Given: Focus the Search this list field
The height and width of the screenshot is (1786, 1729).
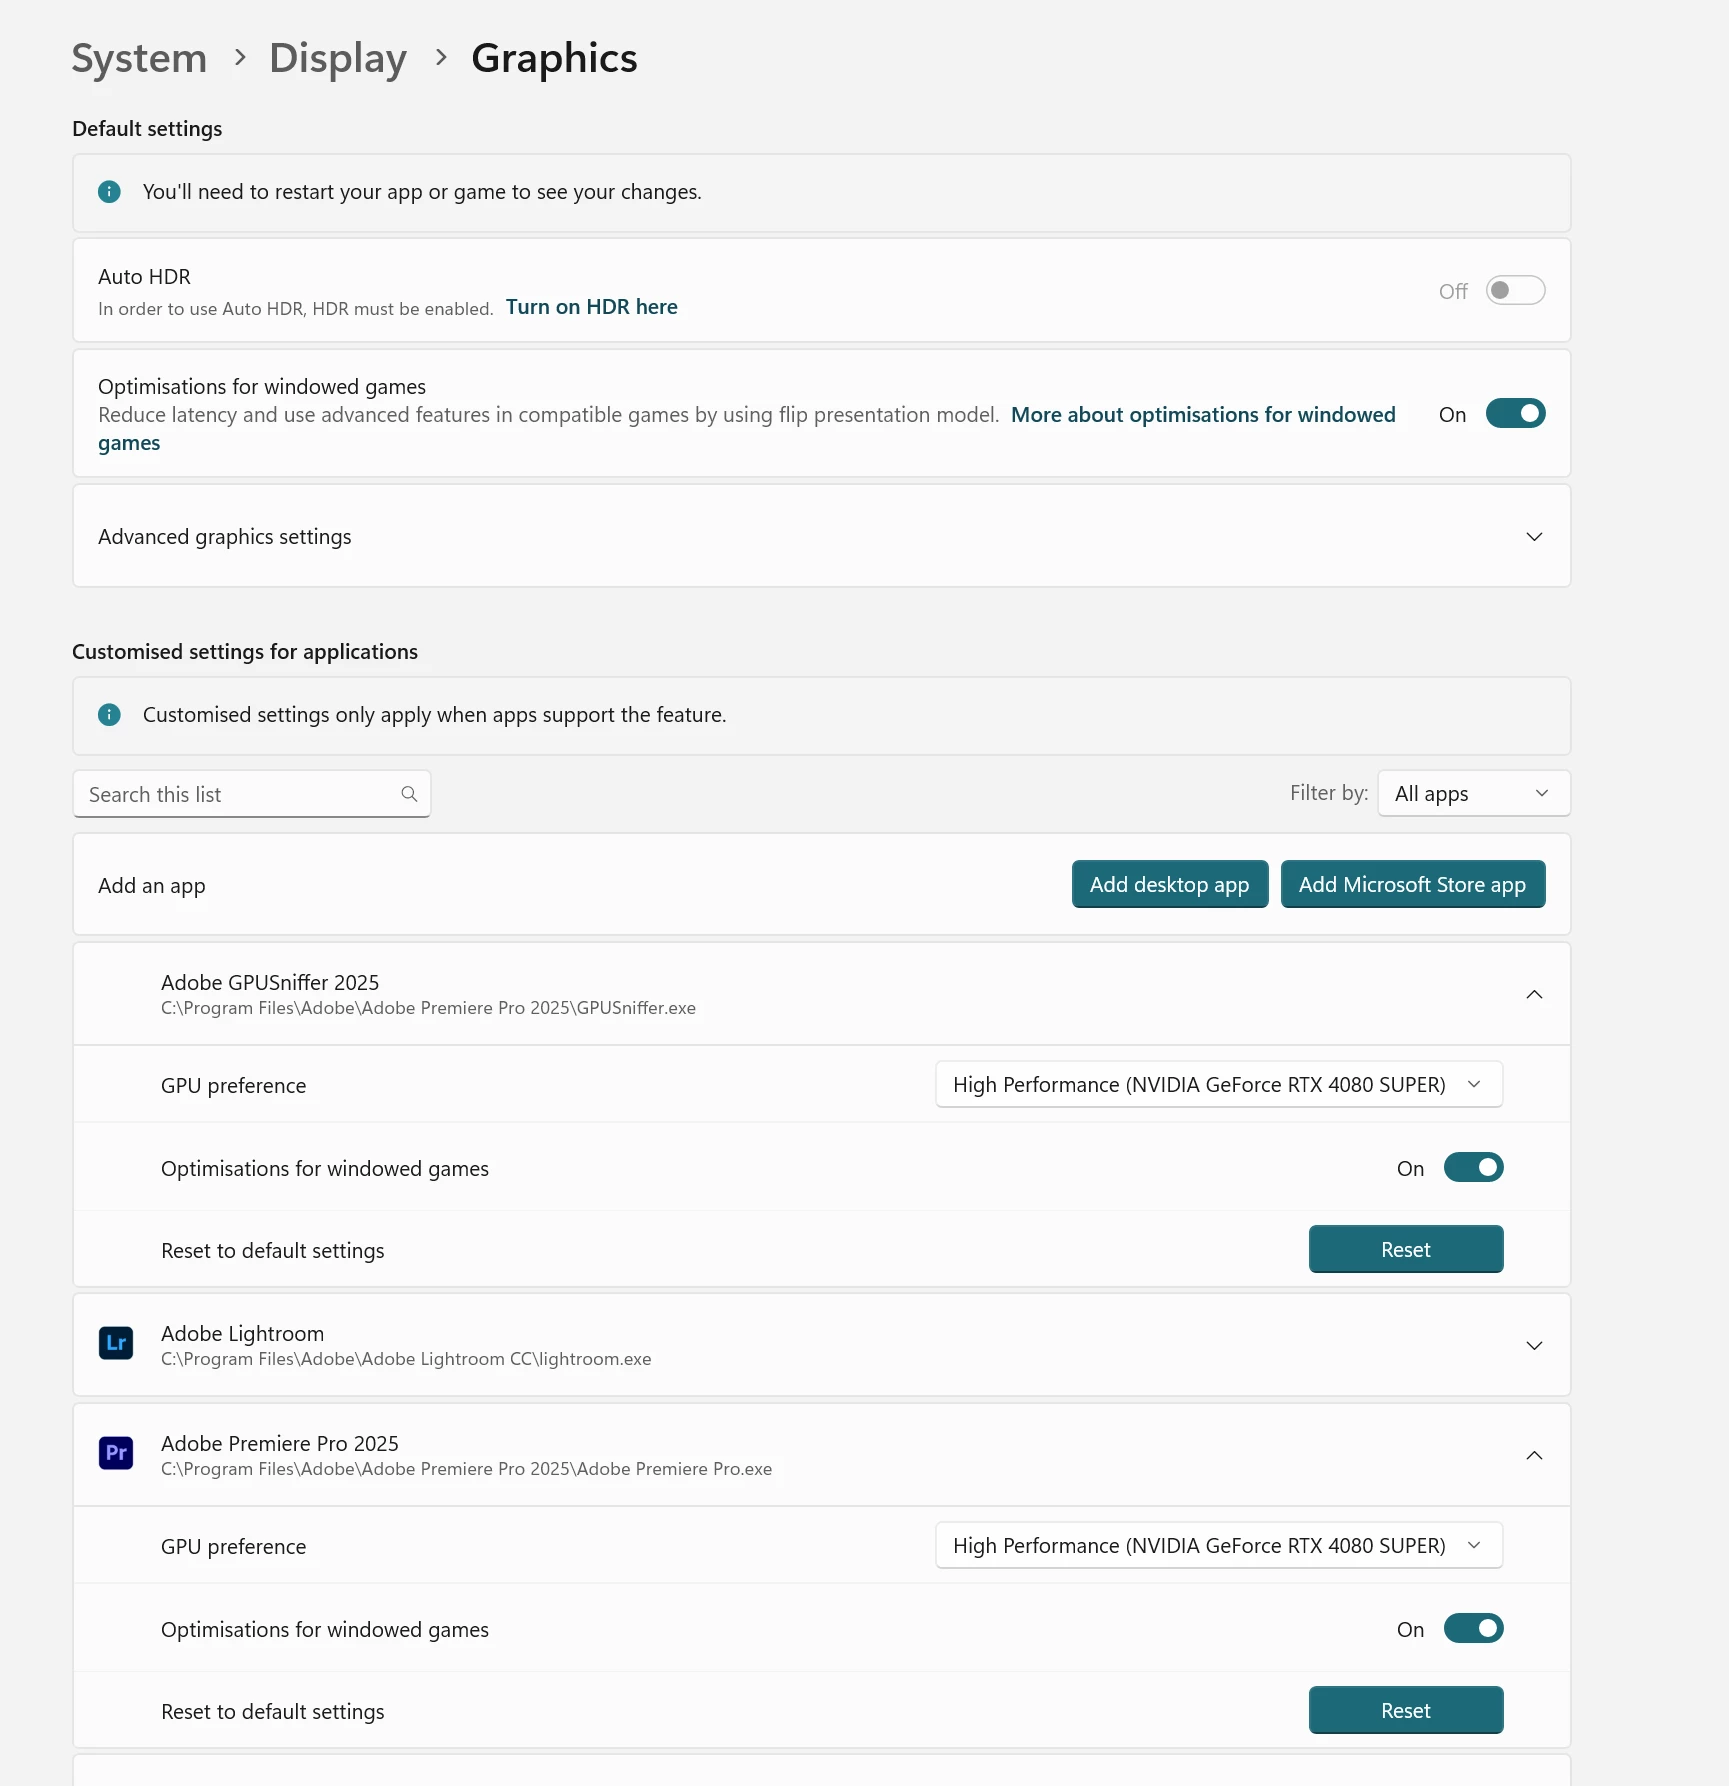Looking at the screenshot, I should tap(251, 794).
